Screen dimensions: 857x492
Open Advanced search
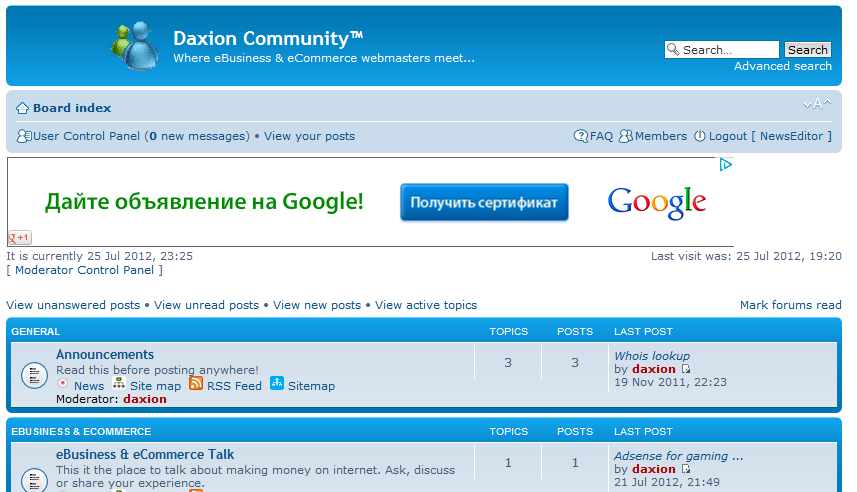783,66
